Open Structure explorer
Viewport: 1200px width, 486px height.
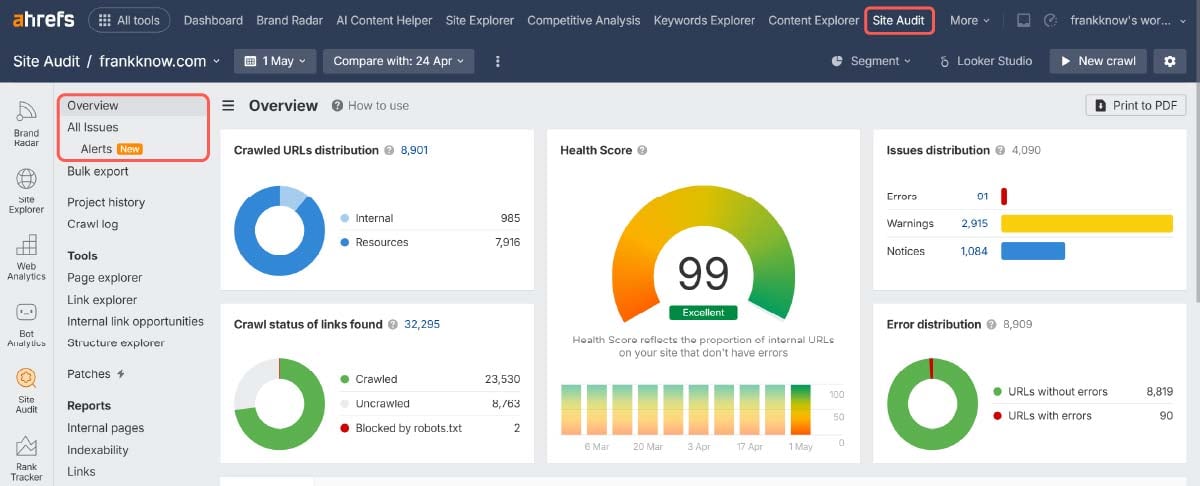116,343
